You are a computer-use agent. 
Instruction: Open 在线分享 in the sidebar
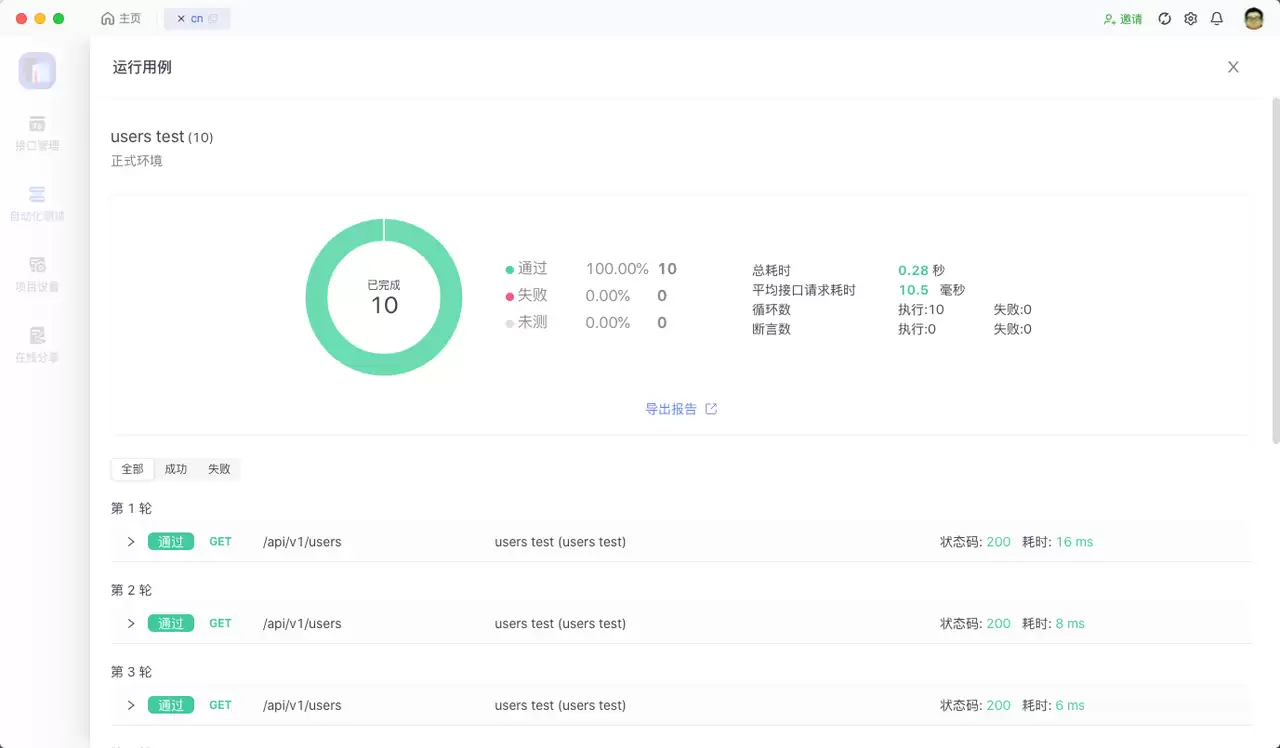[x=37, y=345]
